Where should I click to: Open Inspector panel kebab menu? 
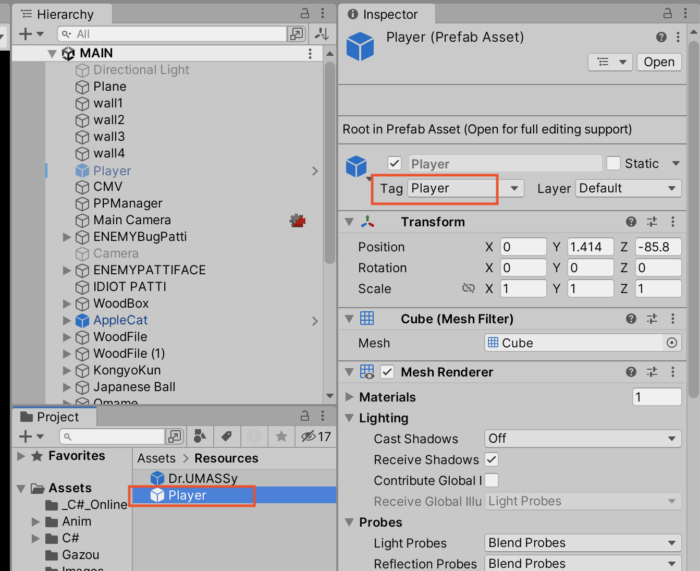coord(685,13)
